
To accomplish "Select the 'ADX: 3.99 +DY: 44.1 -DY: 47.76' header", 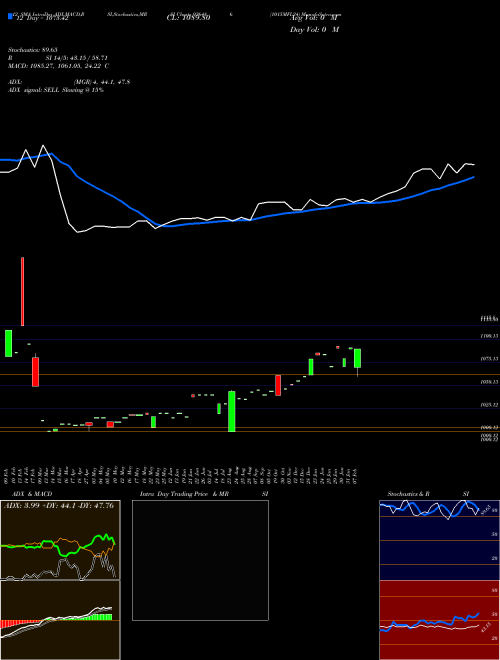I will tap(59, 506).
